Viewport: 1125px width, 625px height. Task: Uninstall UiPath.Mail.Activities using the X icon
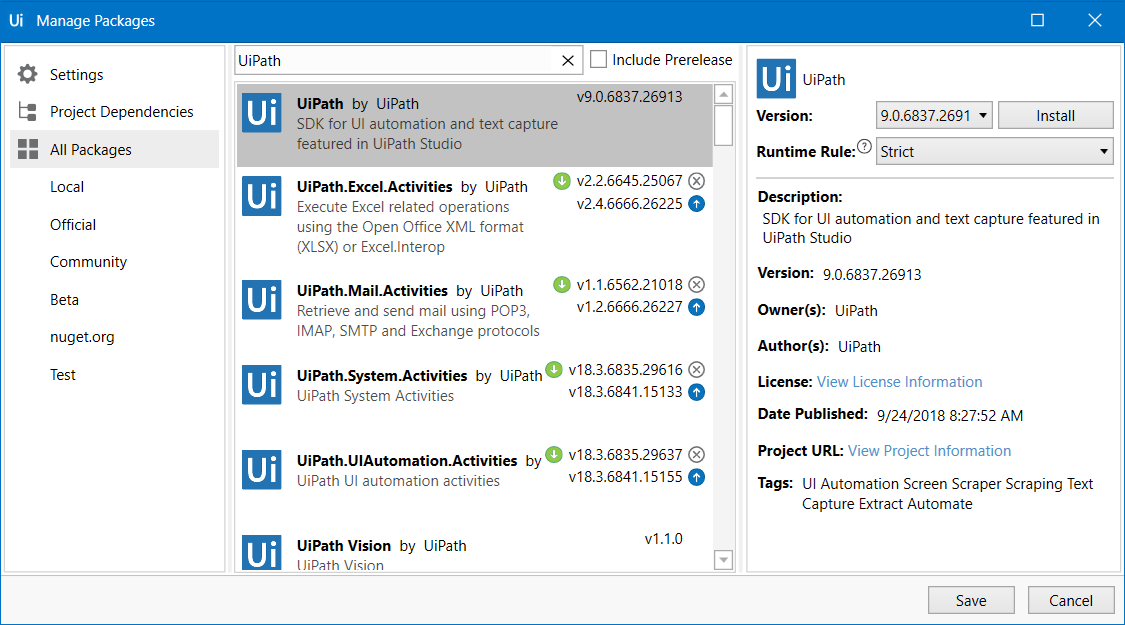click(697, 284)
